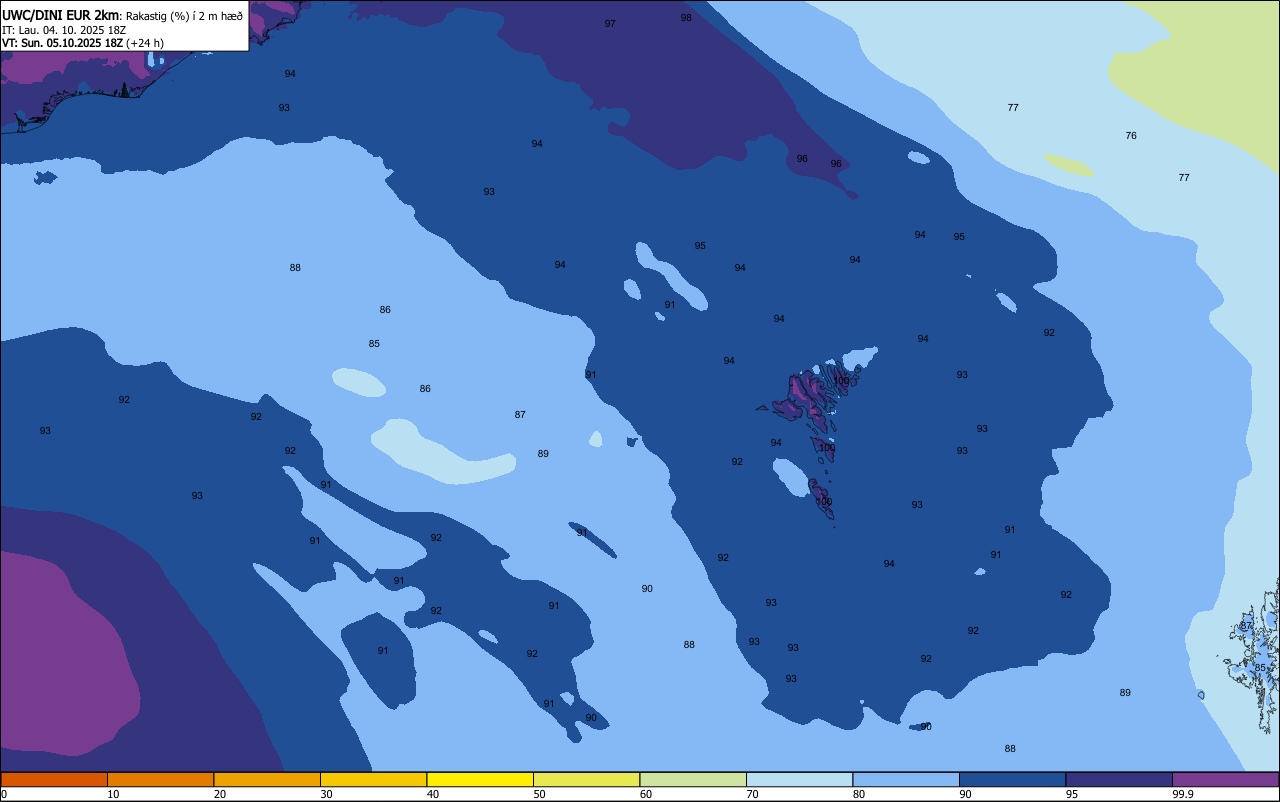Screen dimensions: 1280x802
Task: Click the small yellow-green patch beside the "77" values
Action: click(x=1069, y=164)
